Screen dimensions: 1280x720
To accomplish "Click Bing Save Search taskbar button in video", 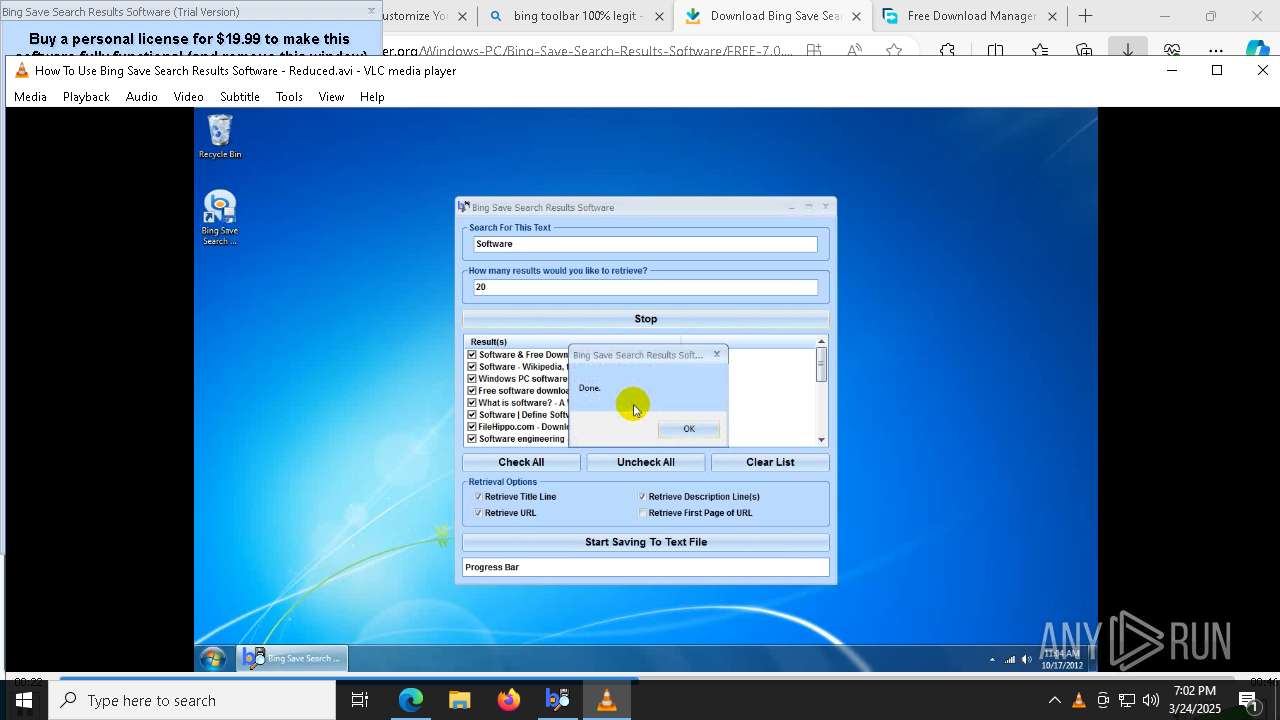I will click(x=293, y=658).
